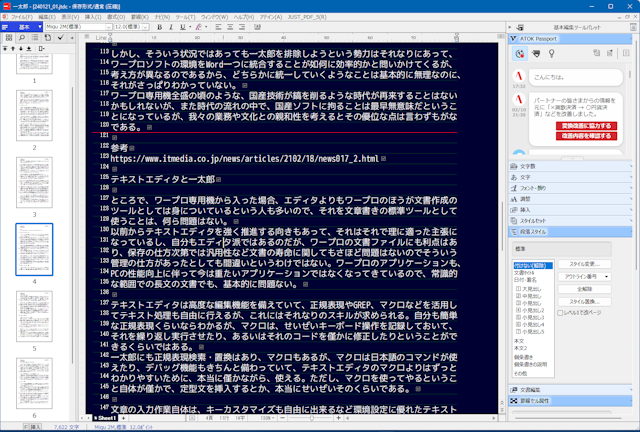640x432 pixels.
Task: Expand the フォント・飾り palette section
Action: coord(570,188)
